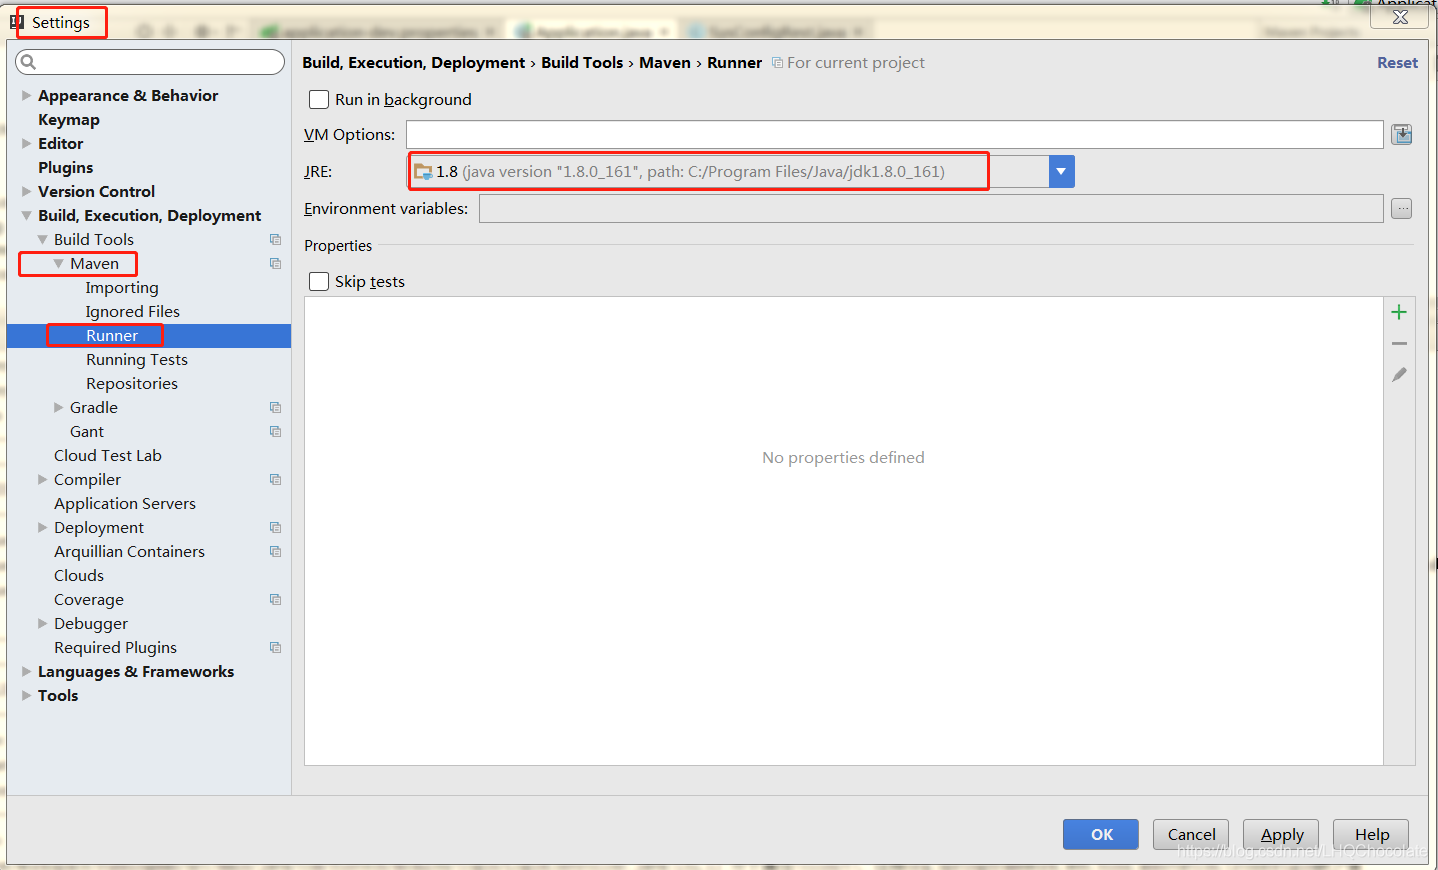Screen dimensions: 1438x870
Task: Click project-level icon next to Build Tools
Action: coord(275,240)
